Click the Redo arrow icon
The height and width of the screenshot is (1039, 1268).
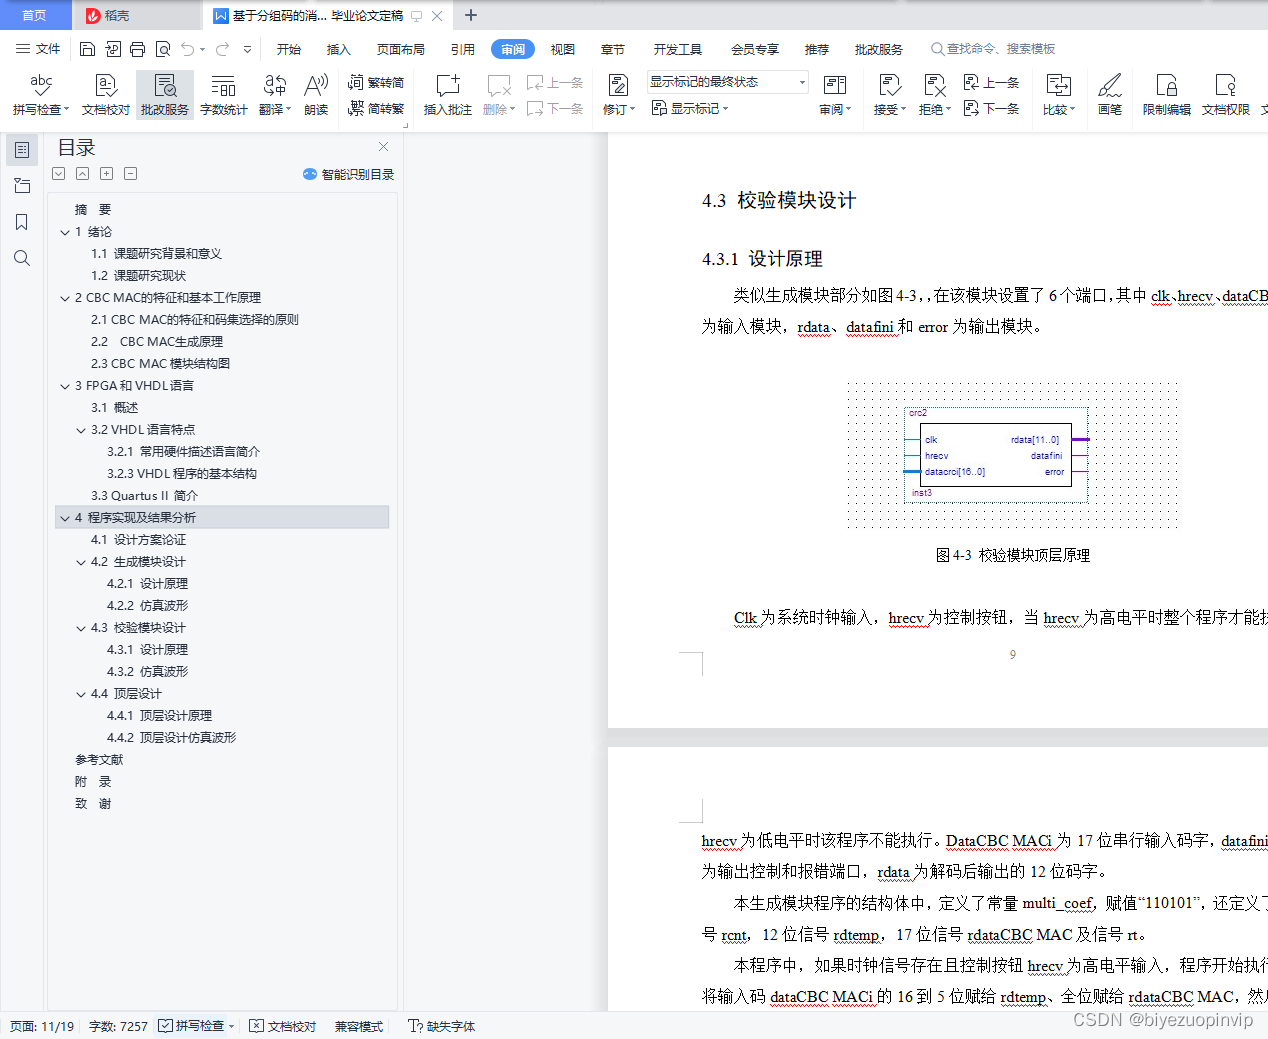pyautogui.click(x=222, y=49)
